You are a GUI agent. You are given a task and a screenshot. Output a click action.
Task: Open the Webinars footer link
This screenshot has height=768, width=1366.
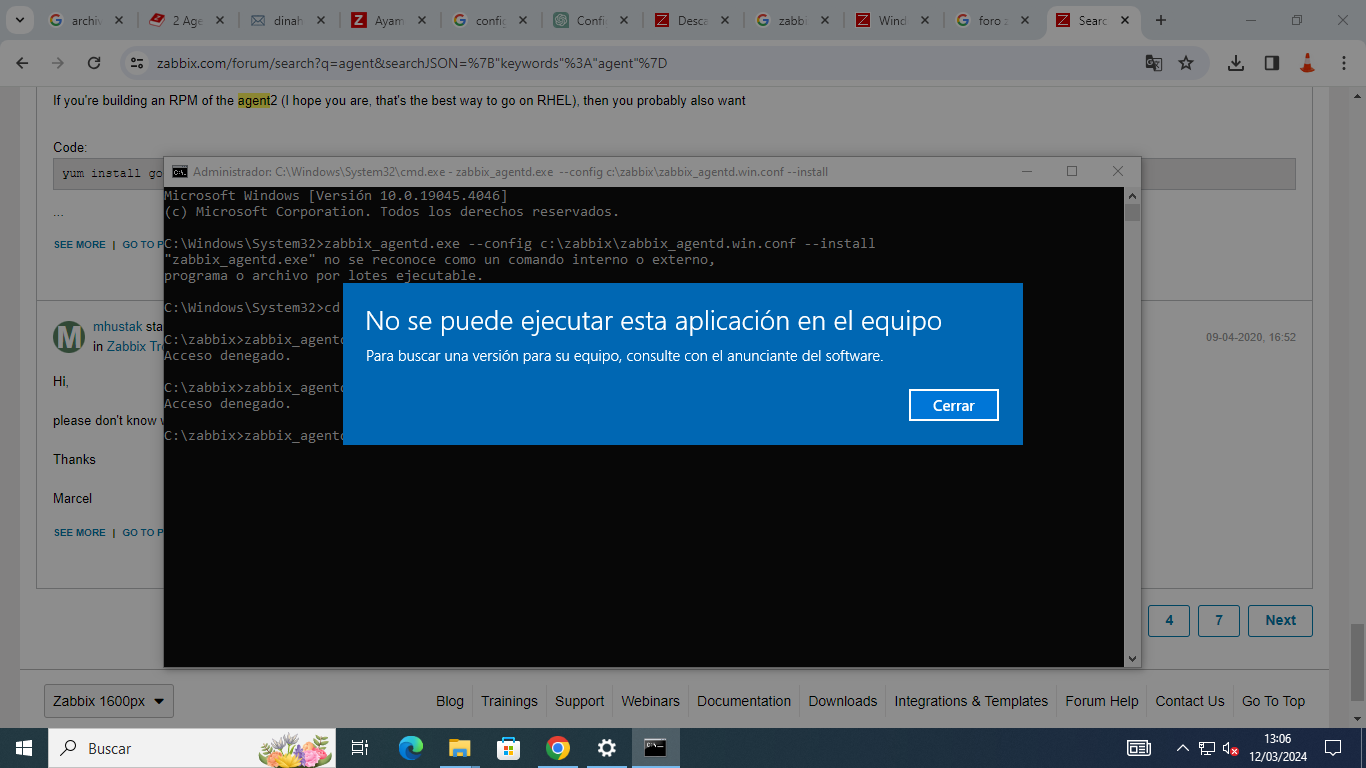click(x=650, y=701)
